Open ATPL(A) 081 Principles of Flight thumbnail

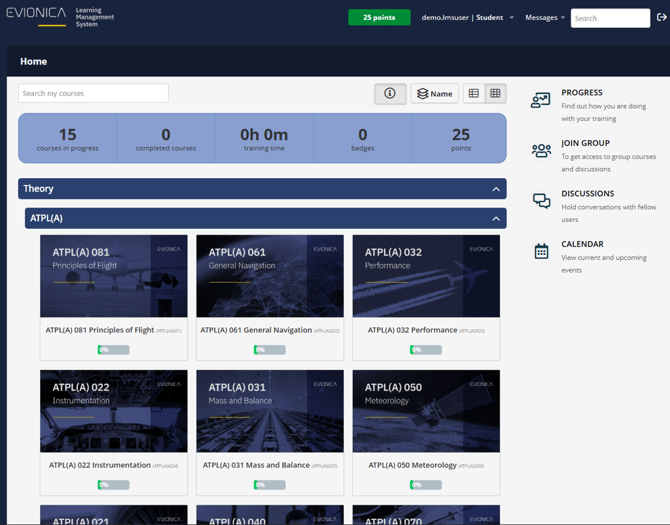(114, 276)
